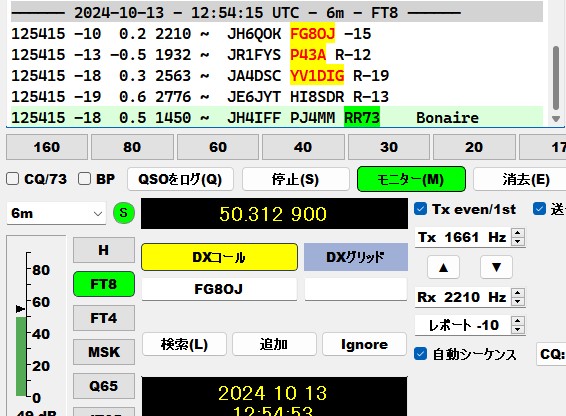Click the yellow DXコール button
Viewport: 566px width, 416px height.
[219, 257]
